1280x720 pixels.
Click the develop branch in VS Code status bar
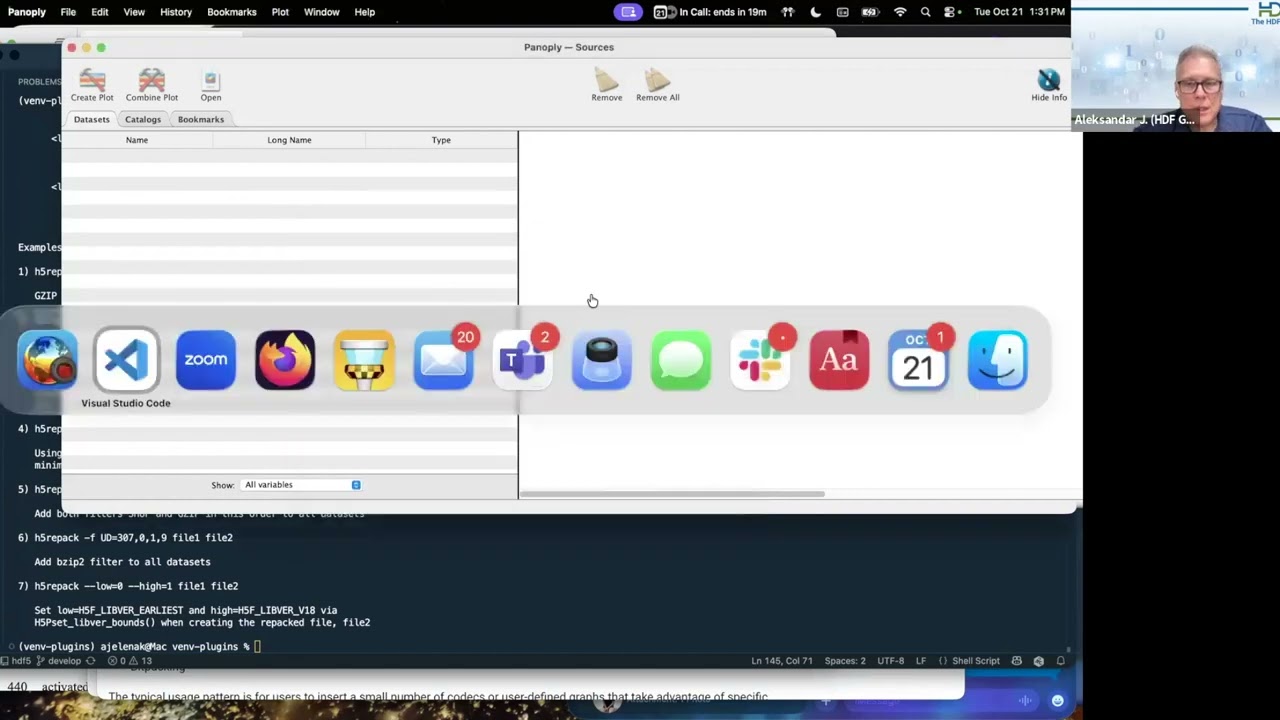(58, 661)
